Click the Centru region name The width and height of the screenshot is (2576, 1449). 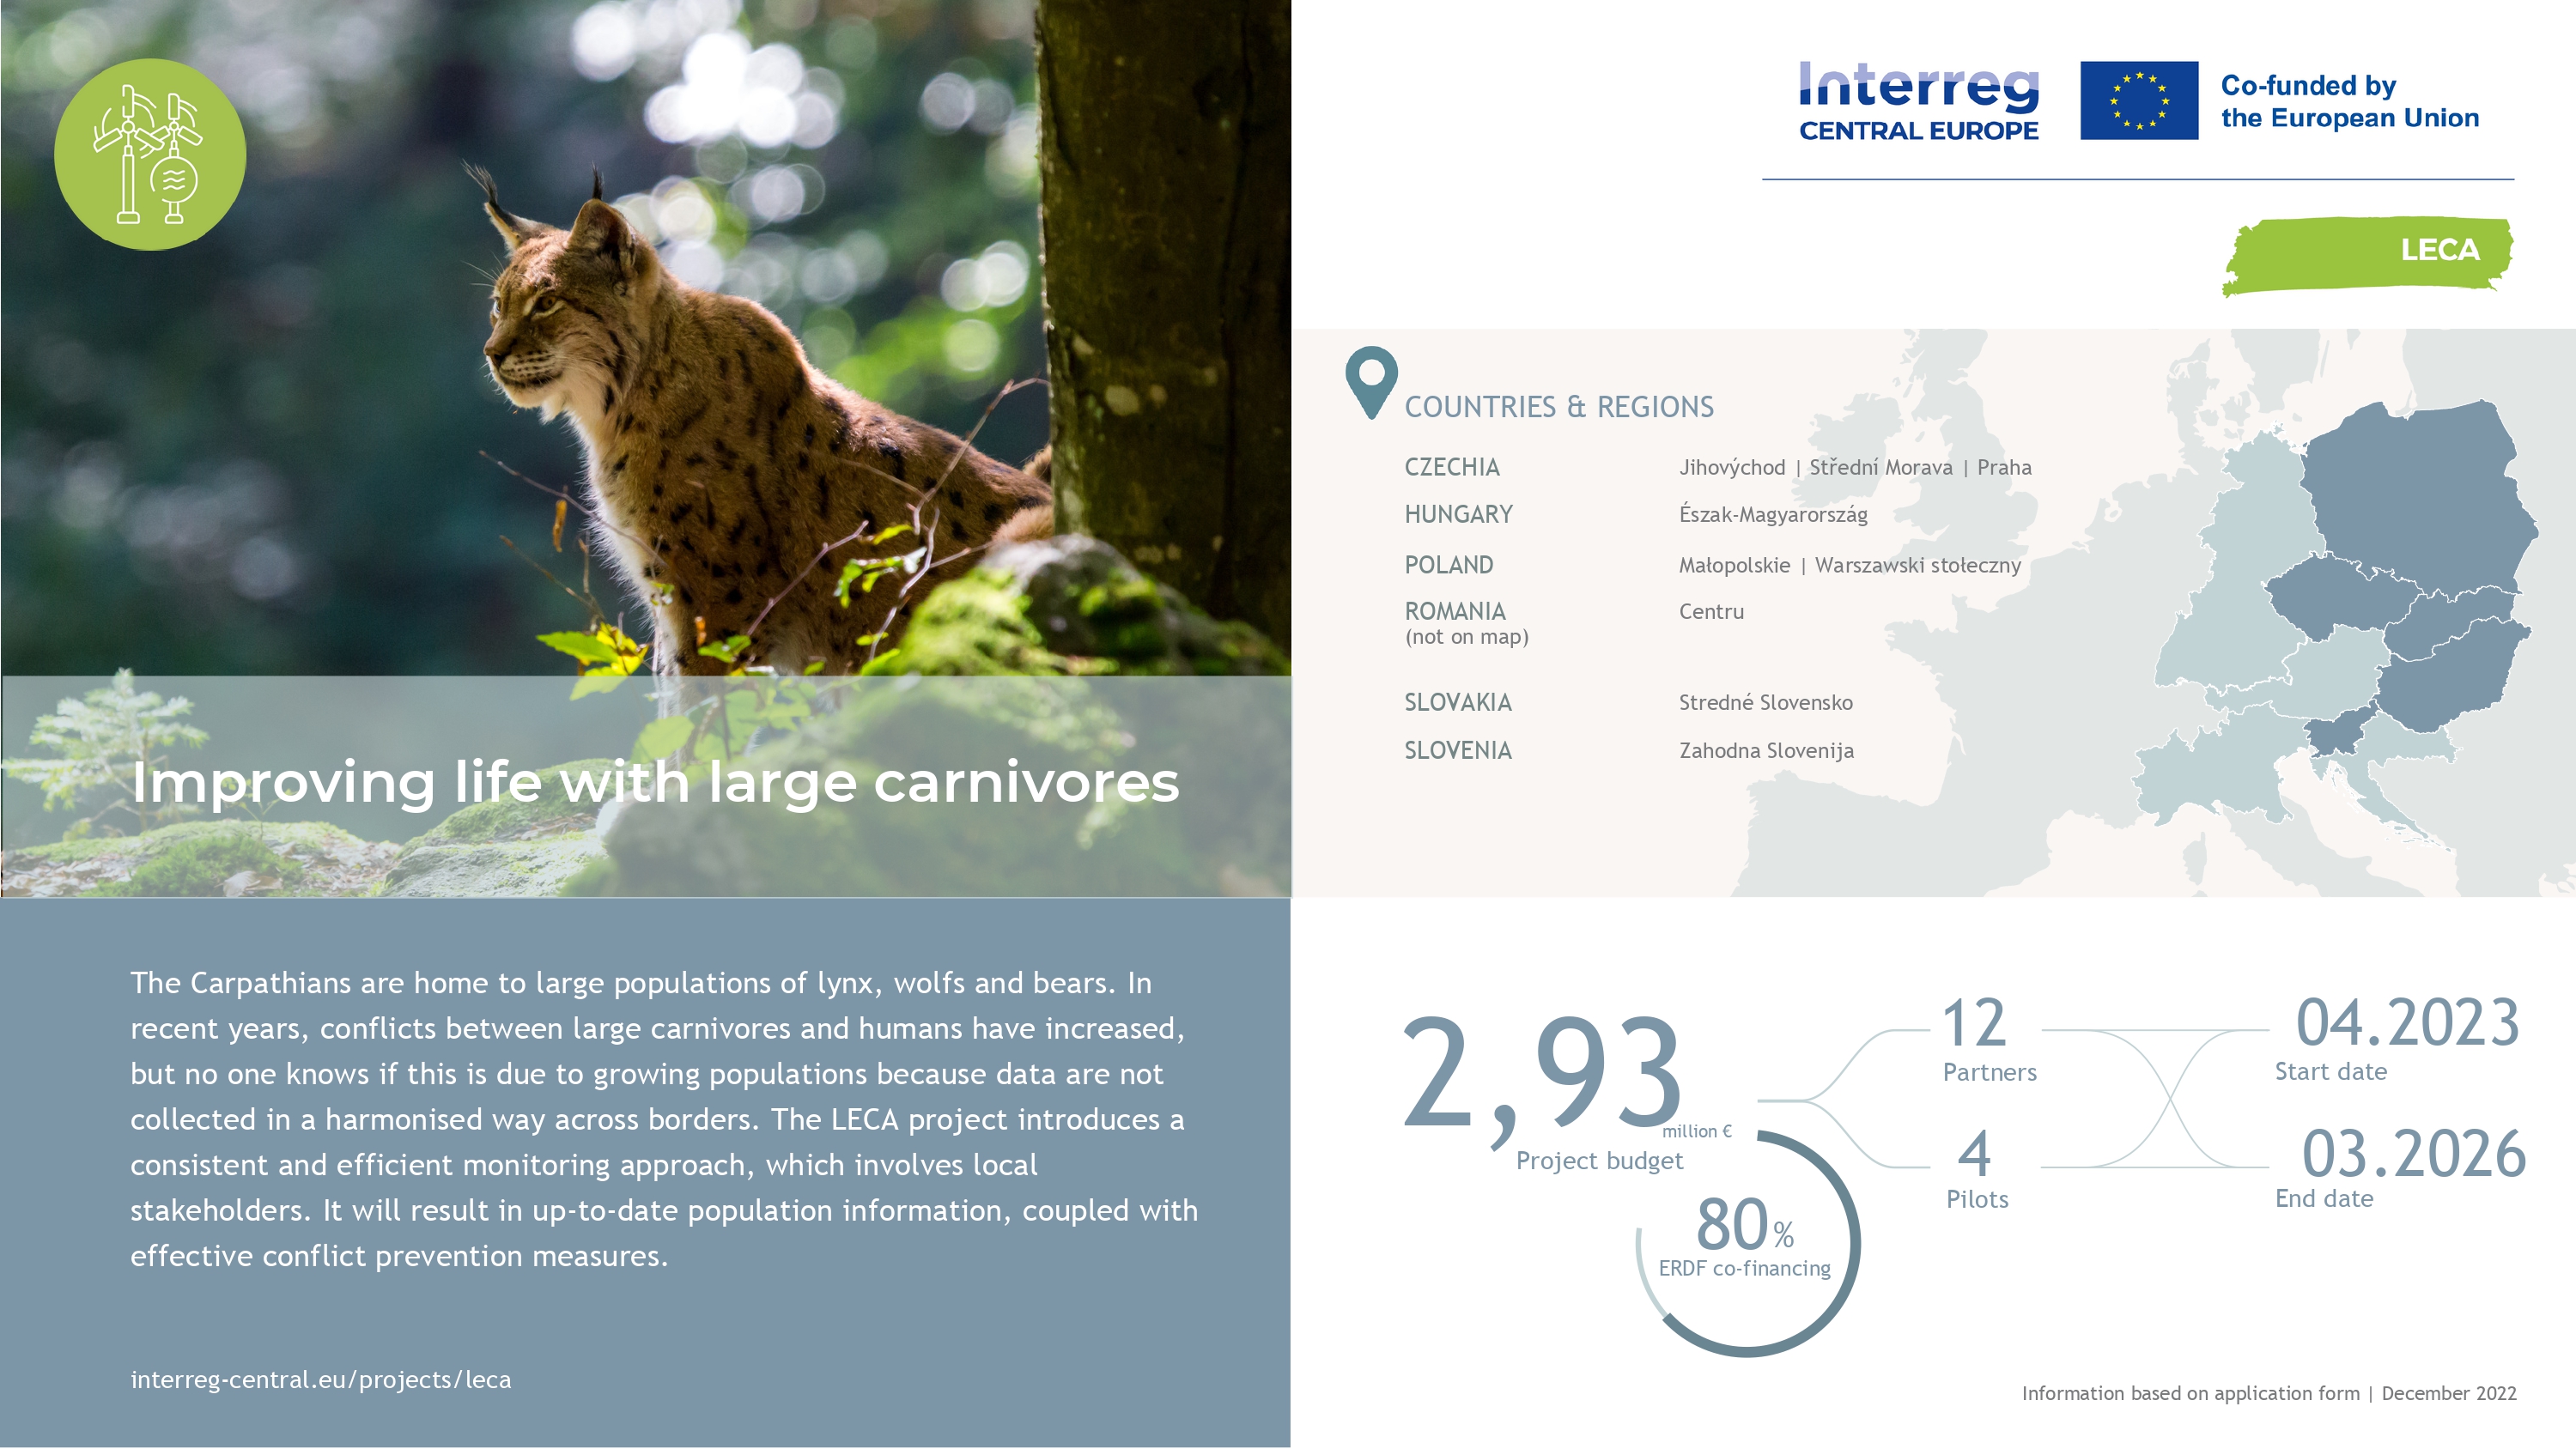(x=1711, y=612)
